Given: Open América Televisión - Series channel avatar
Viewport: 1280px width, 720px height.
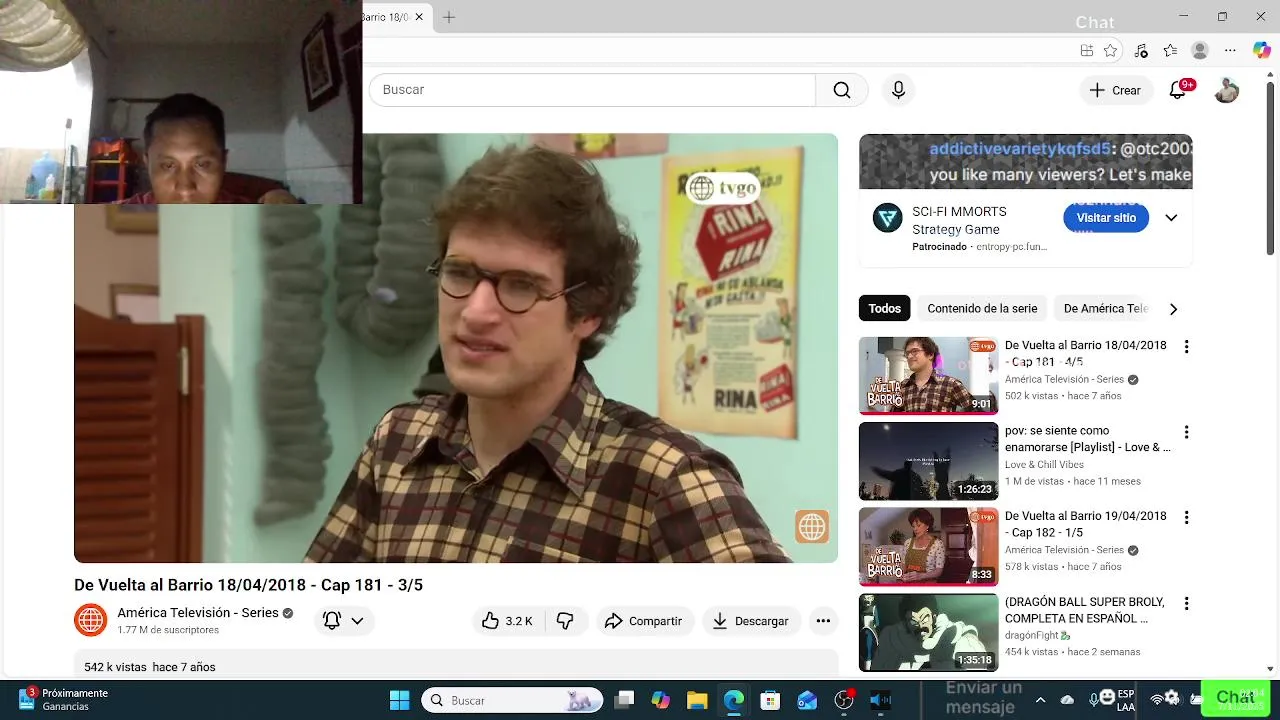Looking at the screenshot, I should (91, 620).
